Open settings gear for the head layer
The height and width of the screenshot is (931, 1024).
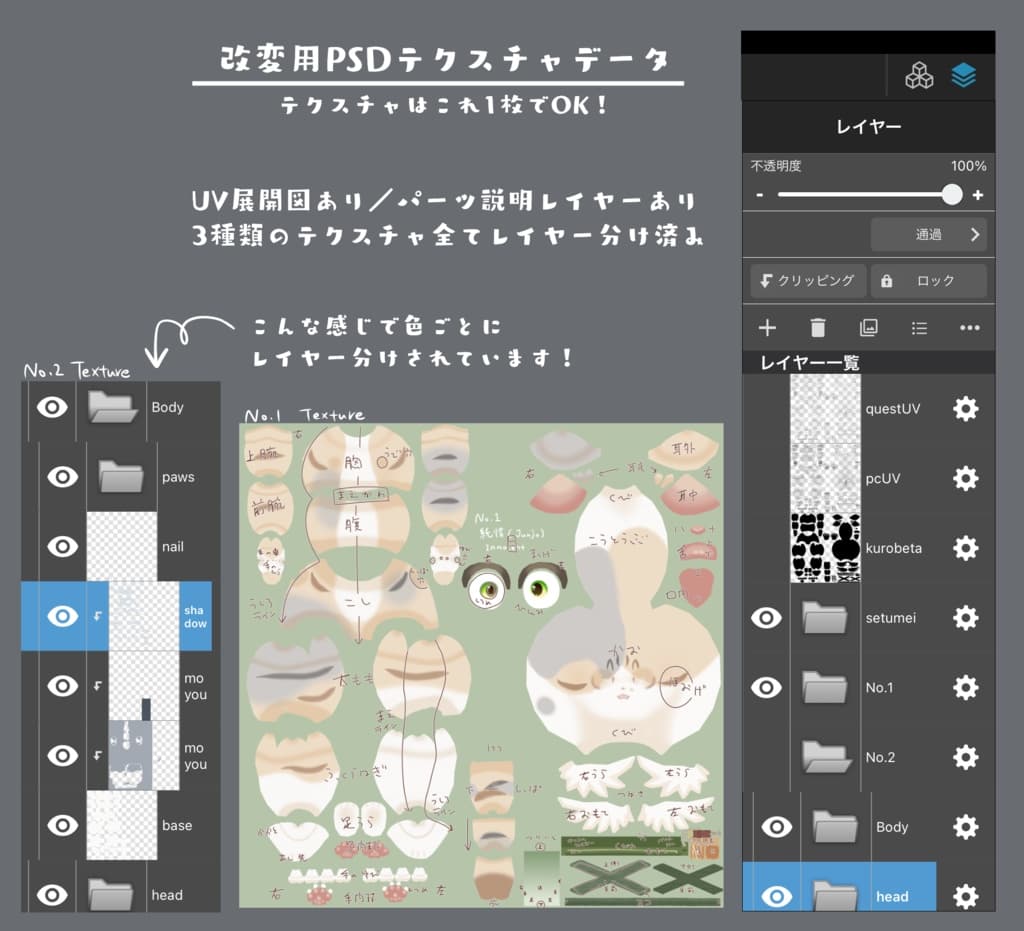[966, 897]
